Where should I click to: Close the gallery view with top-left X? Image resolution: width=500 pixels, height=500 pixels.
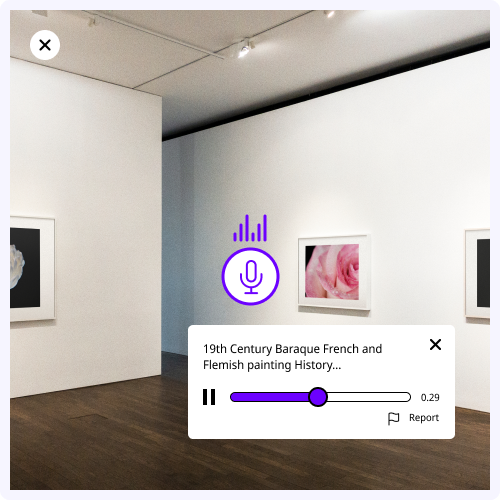pyautogui.click(x=45, y=45)
